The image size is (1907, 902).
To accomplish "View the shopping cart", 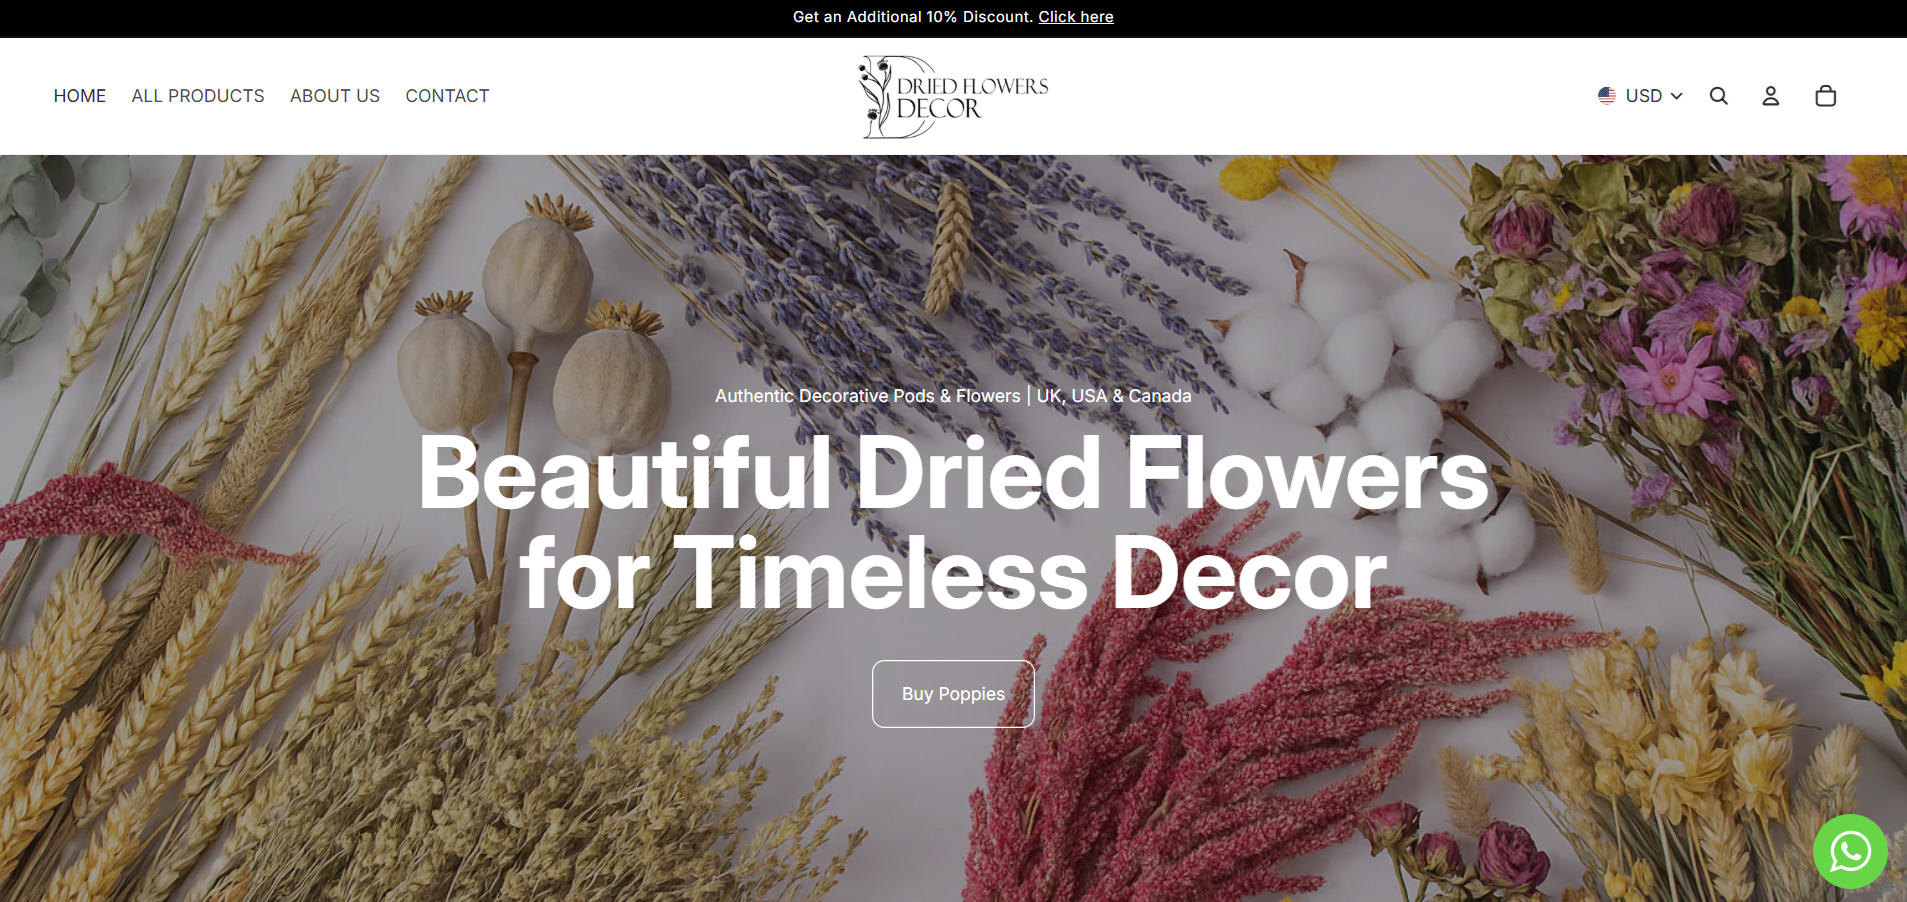I will pyautogui.click(x=1825, y=95).
